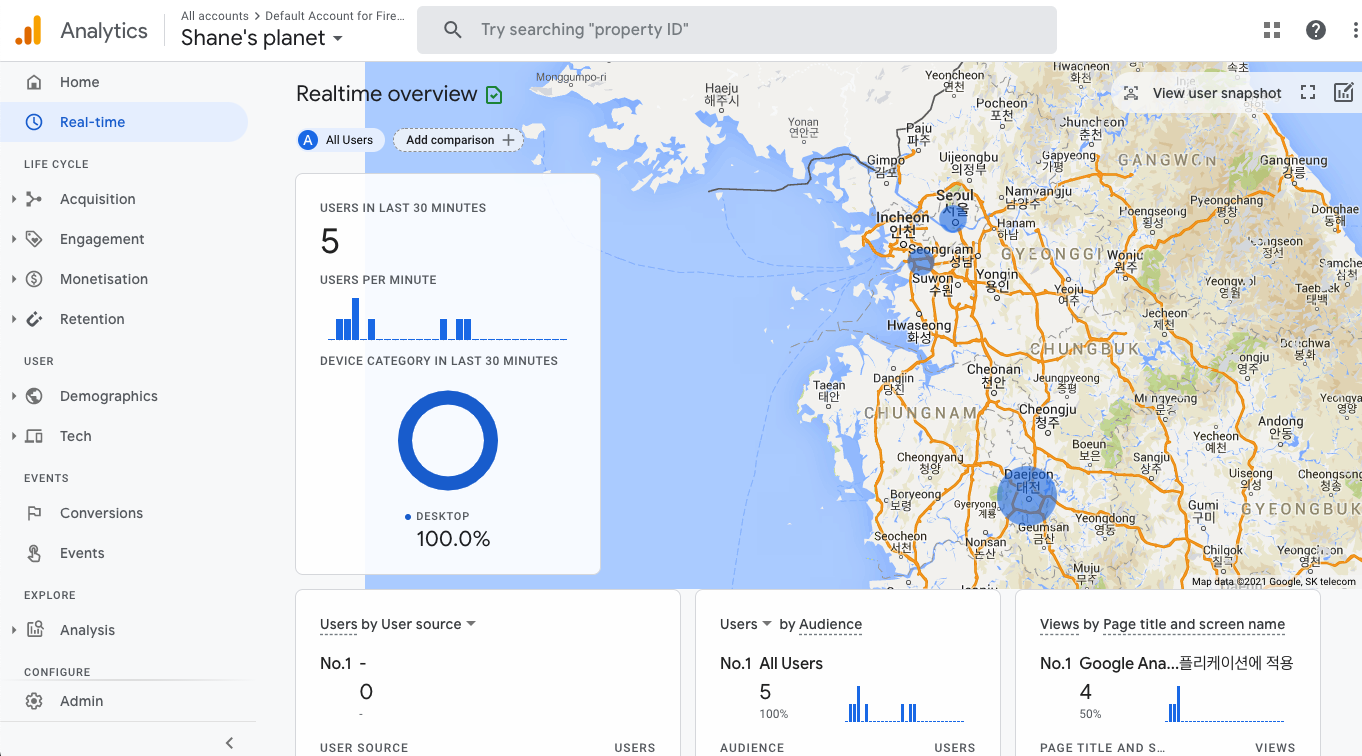
Task: Click the Conversions flag icon
Action: (34, 513)
